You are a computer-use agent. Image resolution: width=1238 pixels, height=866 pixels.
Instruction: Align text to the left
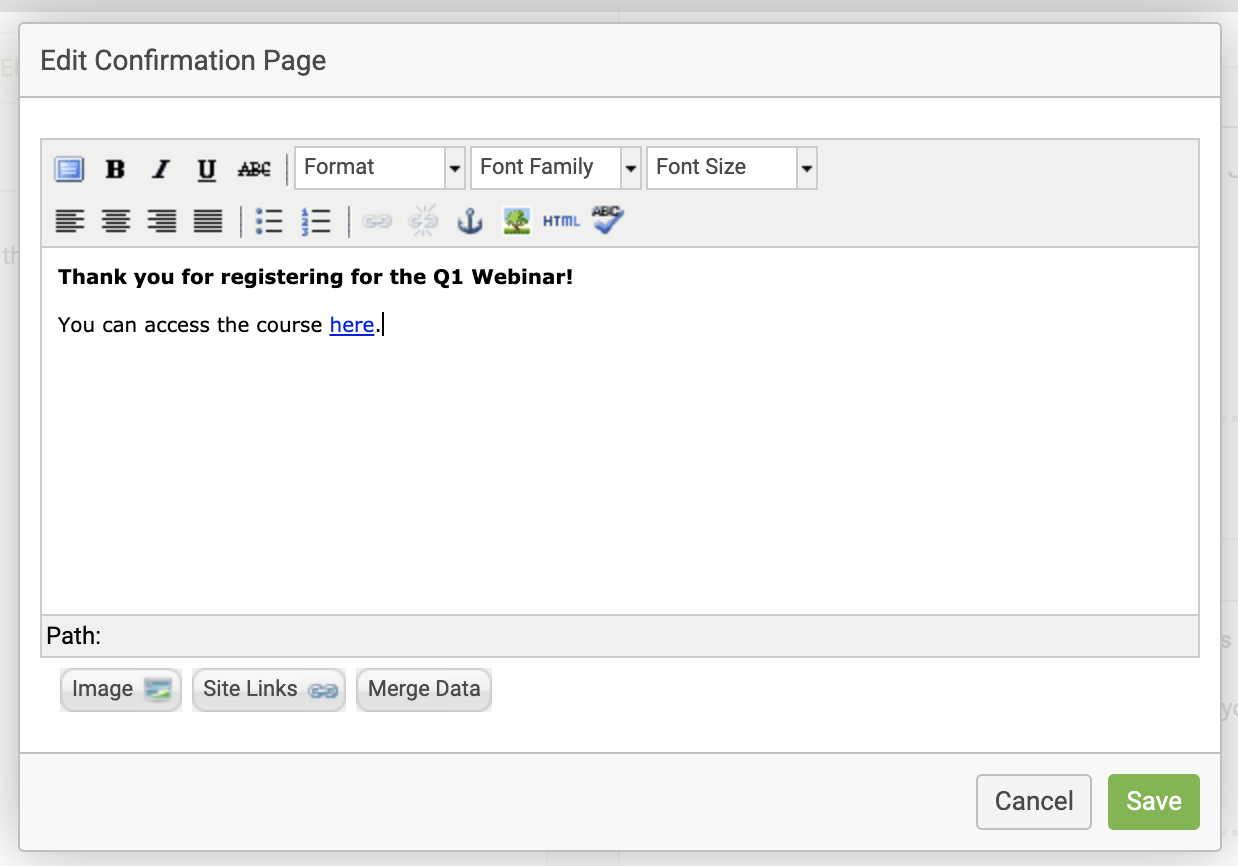[69, 221]
